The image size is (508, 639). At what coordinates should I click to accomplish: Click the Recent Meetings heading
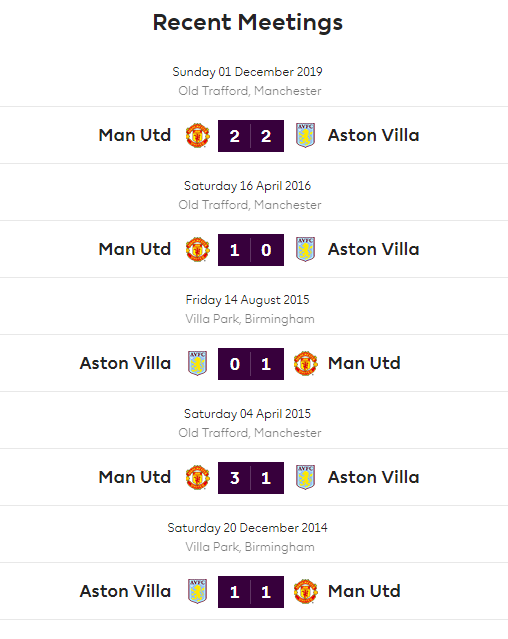coord(248,23)
